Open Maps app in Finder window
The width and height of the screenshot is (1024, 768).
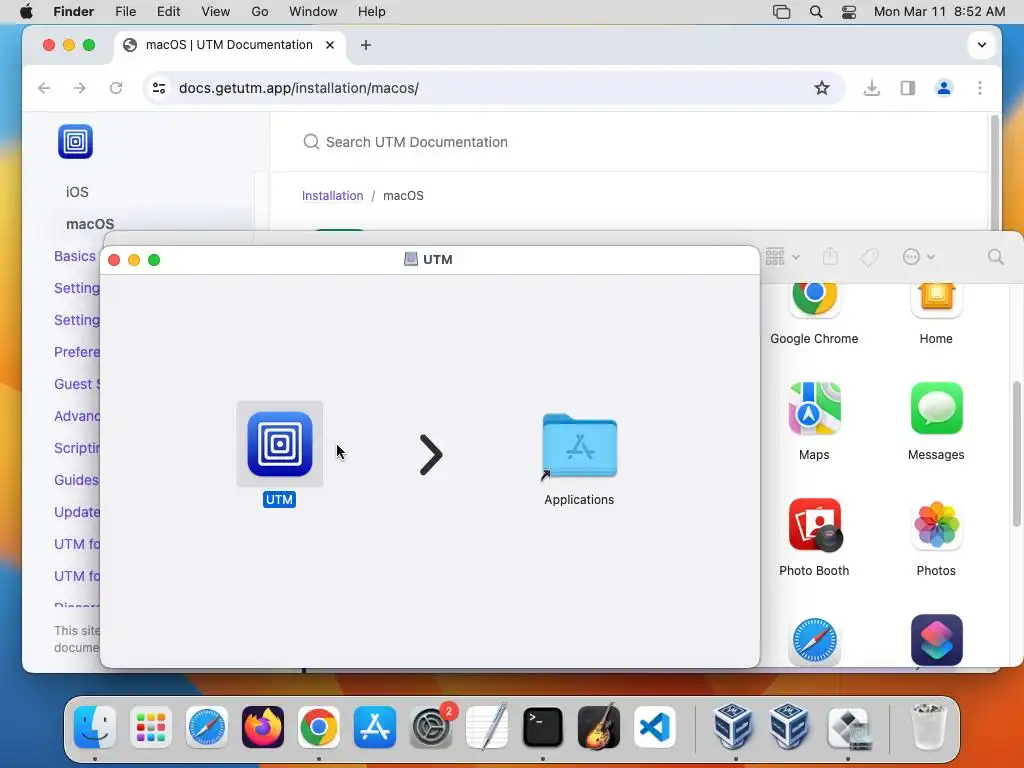pyautogui.click(x=814, y=409)
